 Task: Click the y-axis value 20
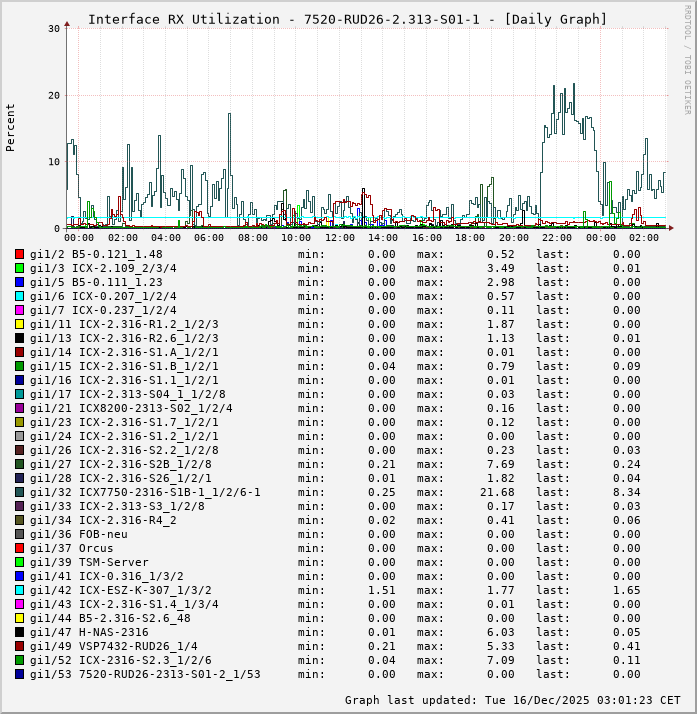(54, 95)
